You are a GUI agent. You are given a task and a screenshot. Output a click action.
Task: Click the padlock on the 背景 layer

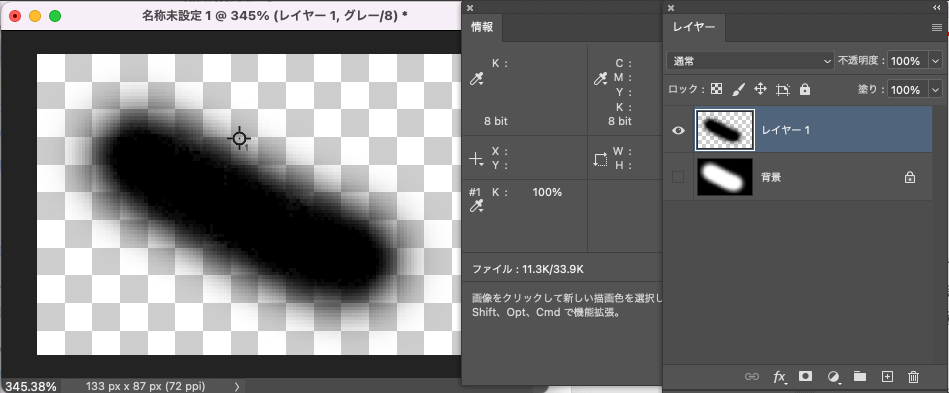[909, 177]
